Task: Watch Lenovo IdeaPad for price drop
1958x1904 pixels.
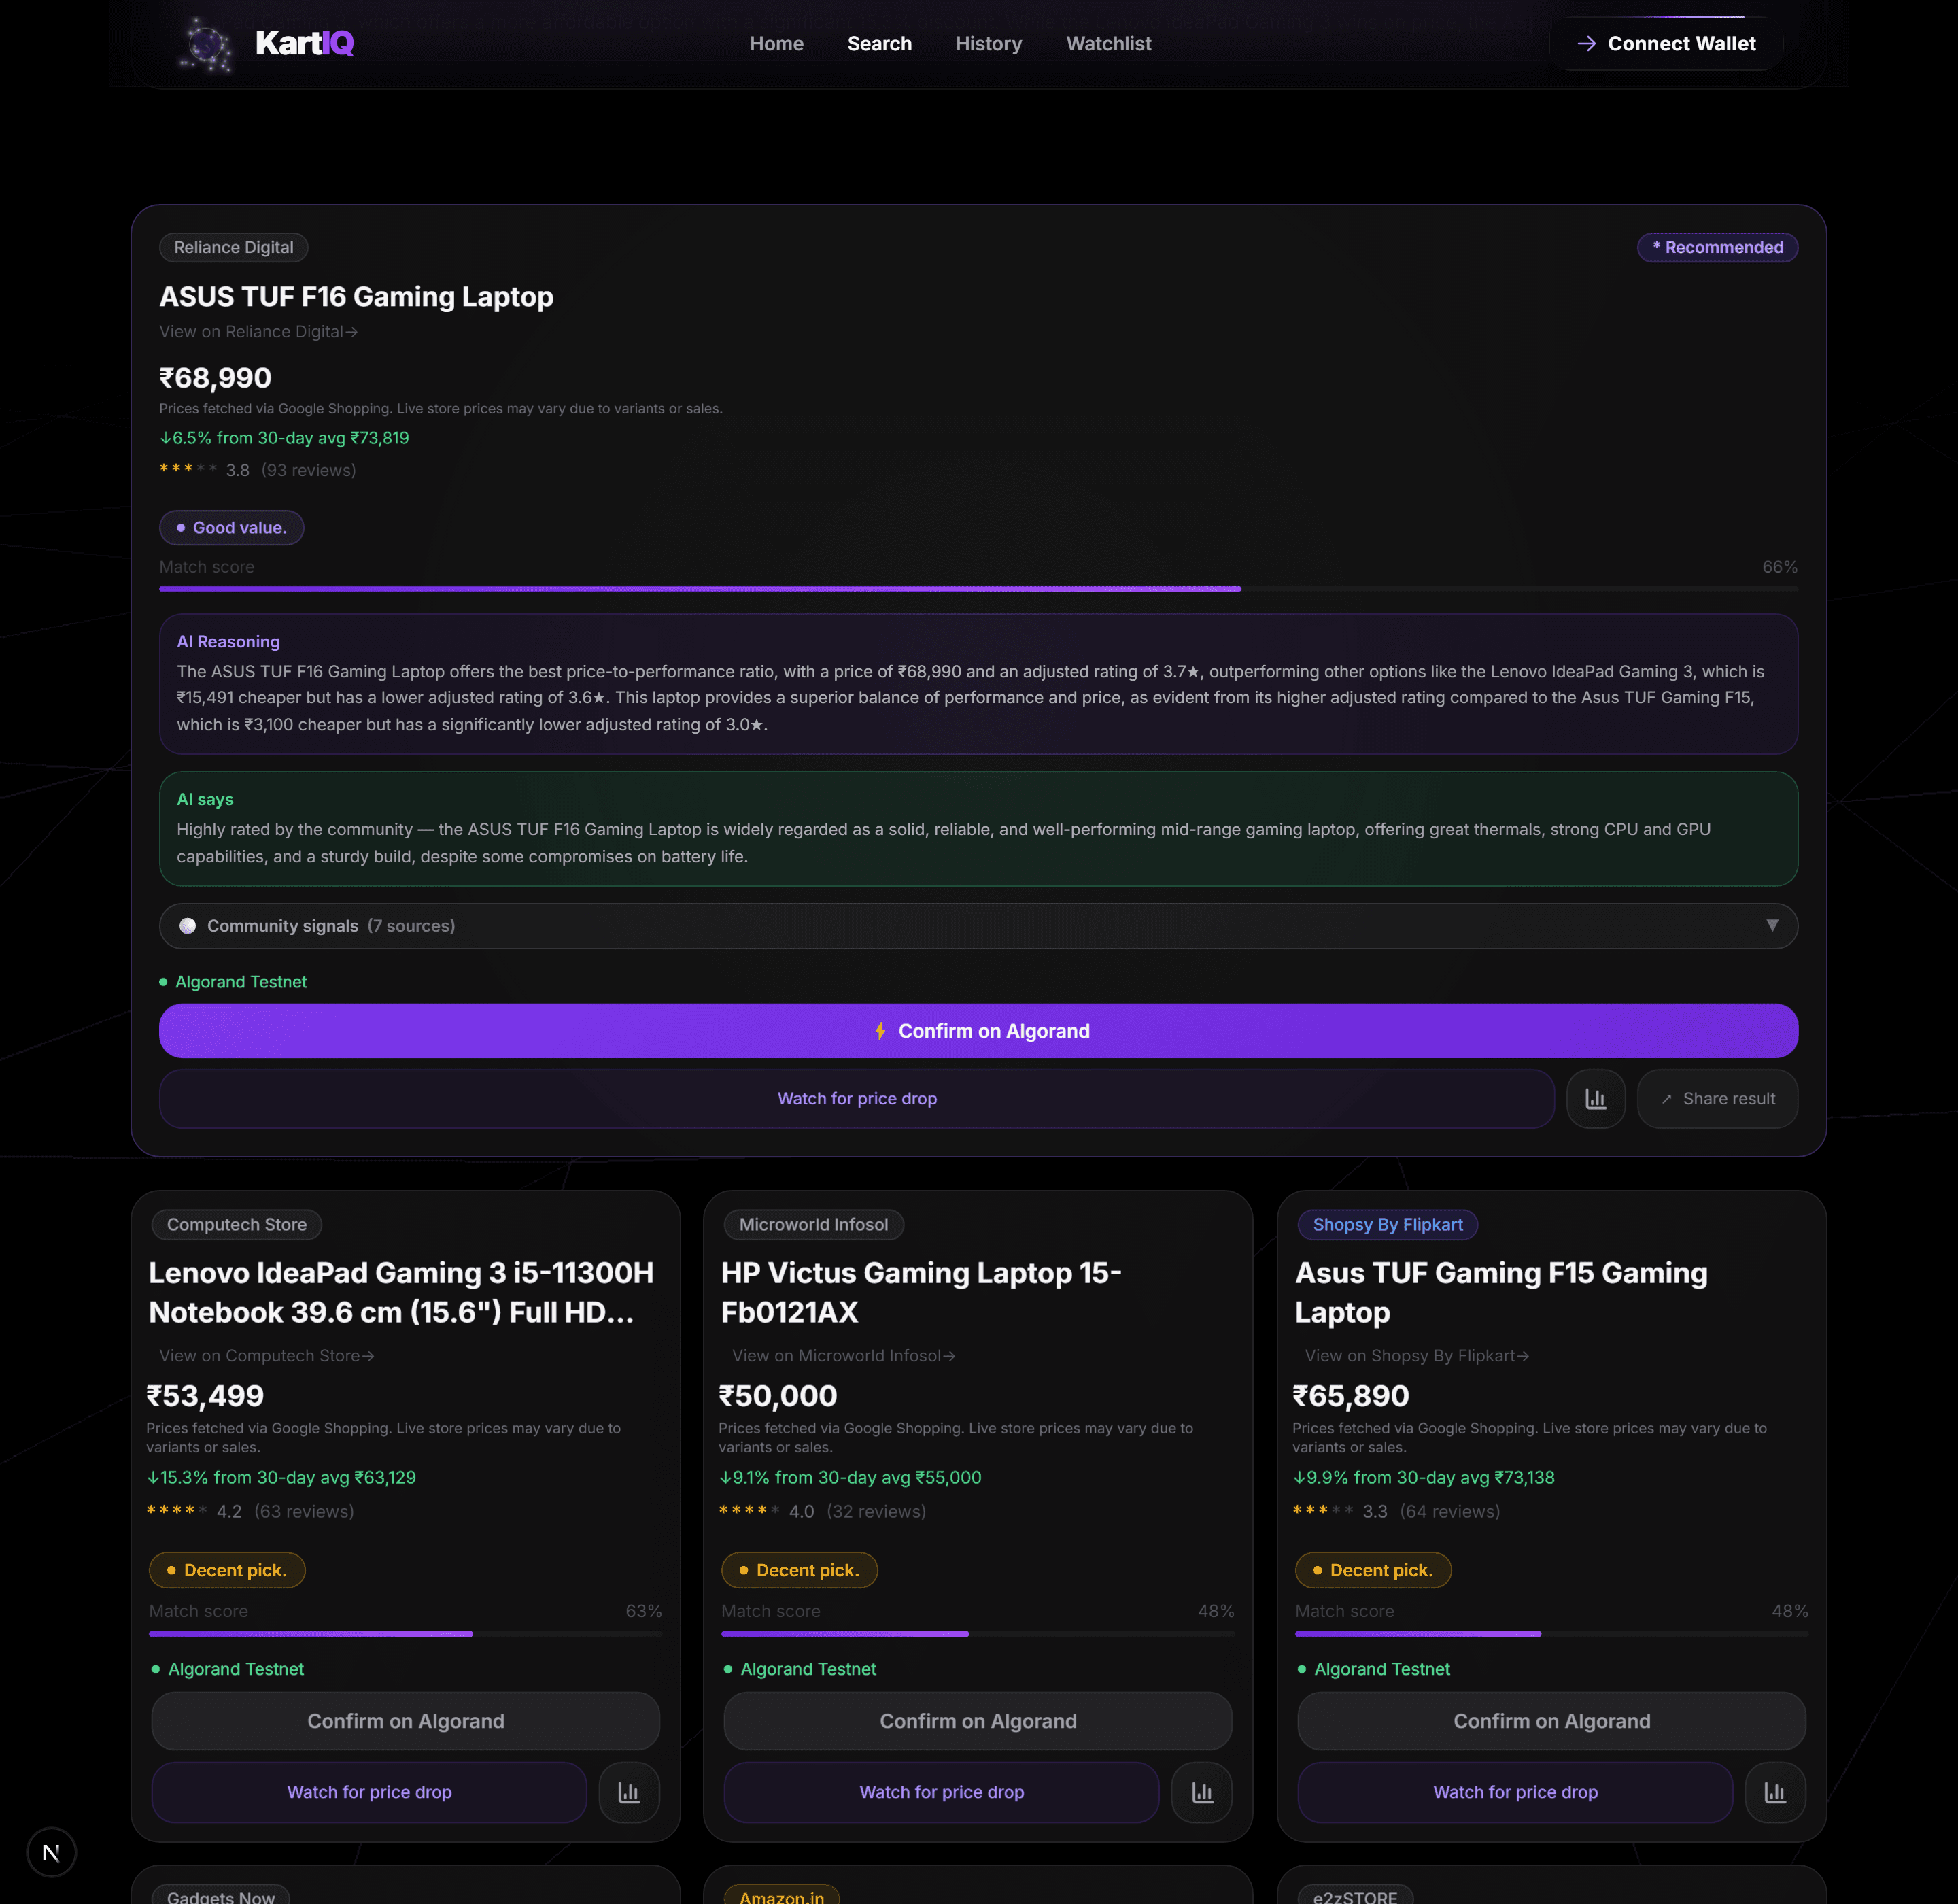Action: click(x=369, y=1792)
